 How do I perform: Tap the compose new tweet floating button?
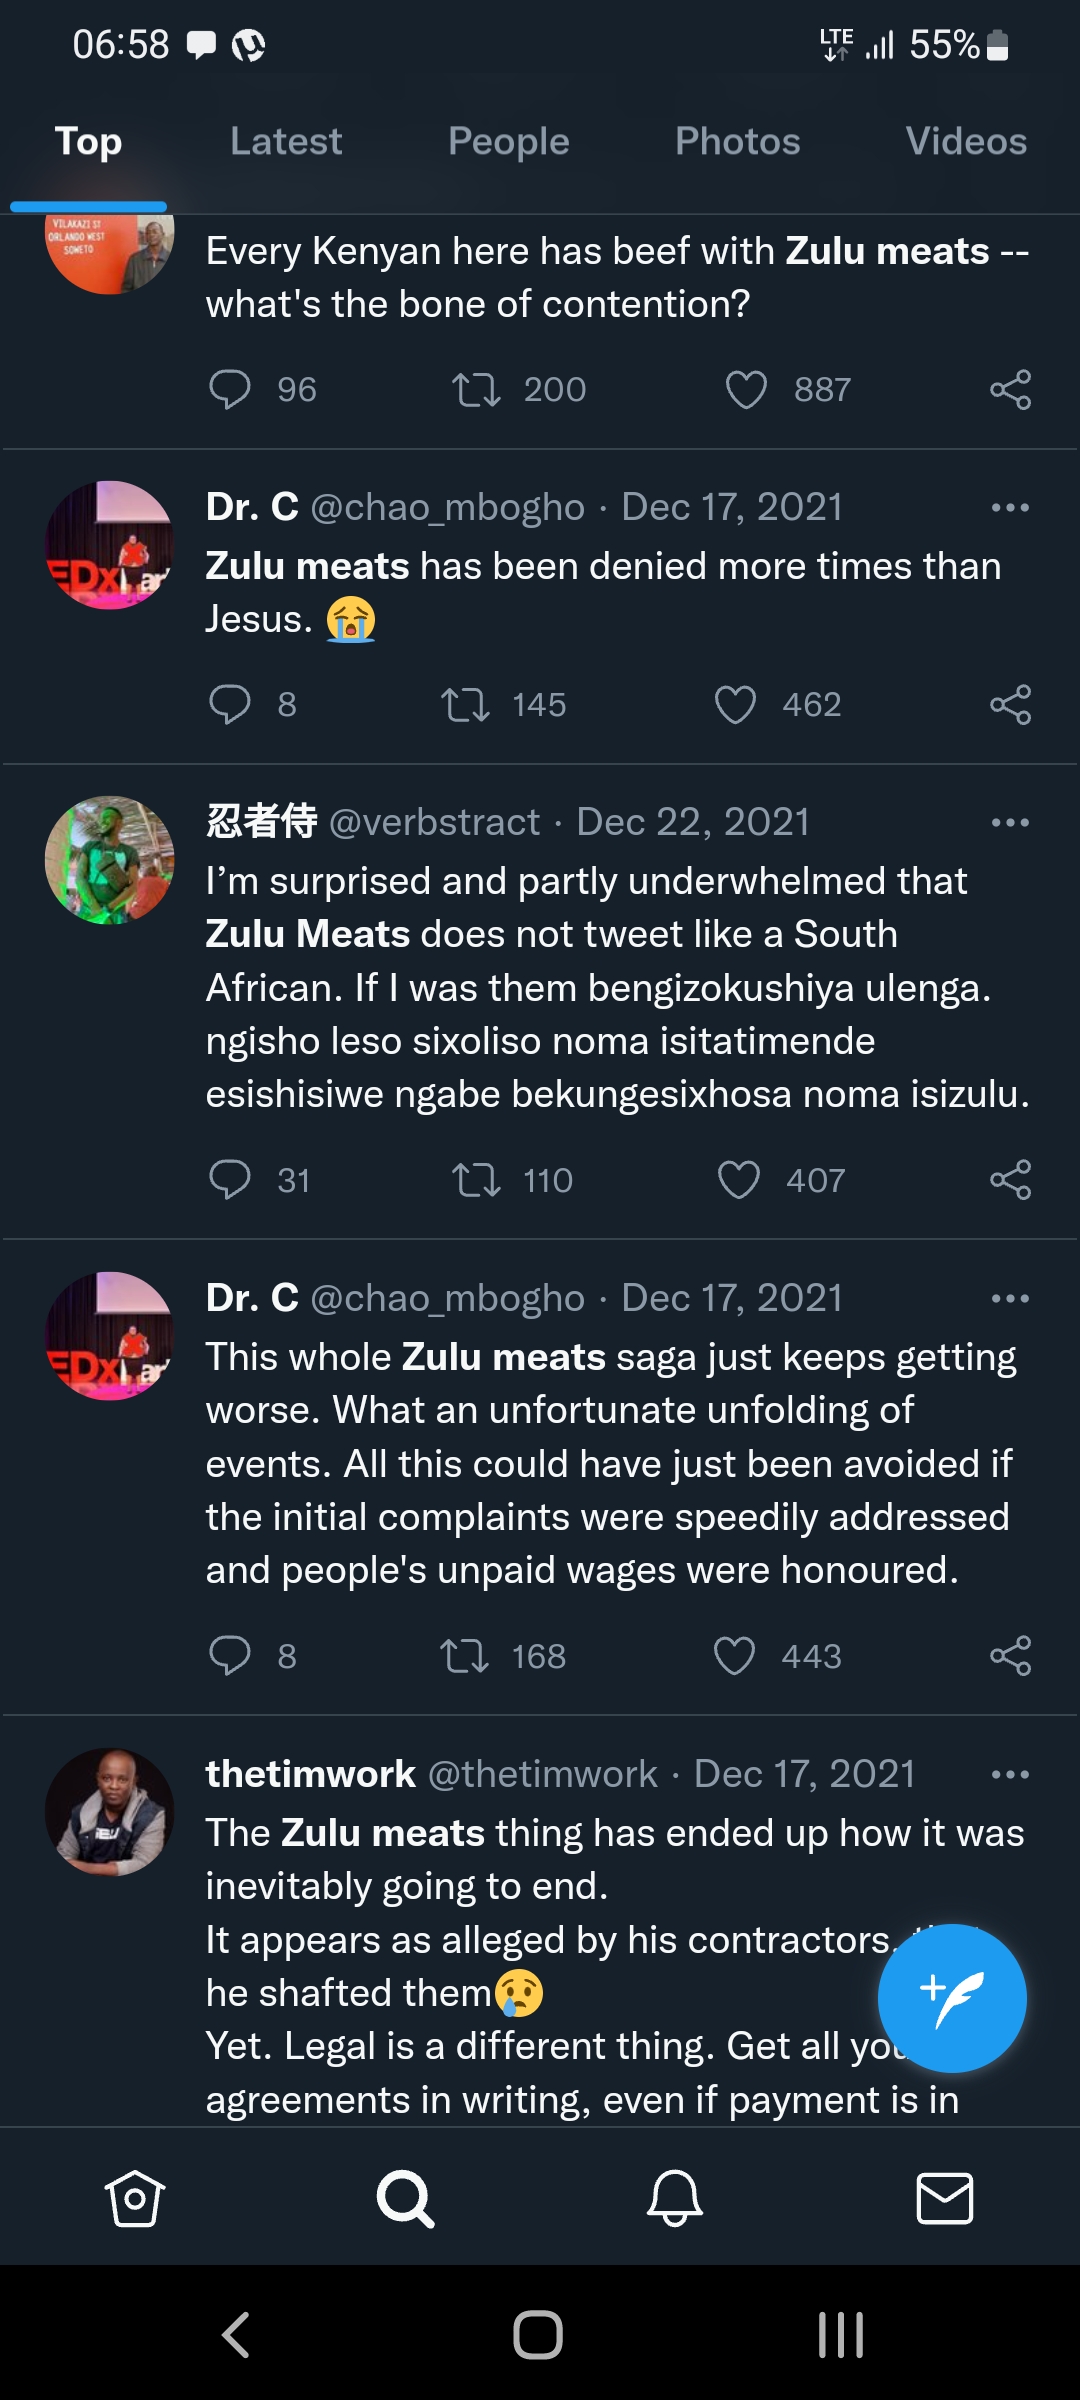point(951,1997)
